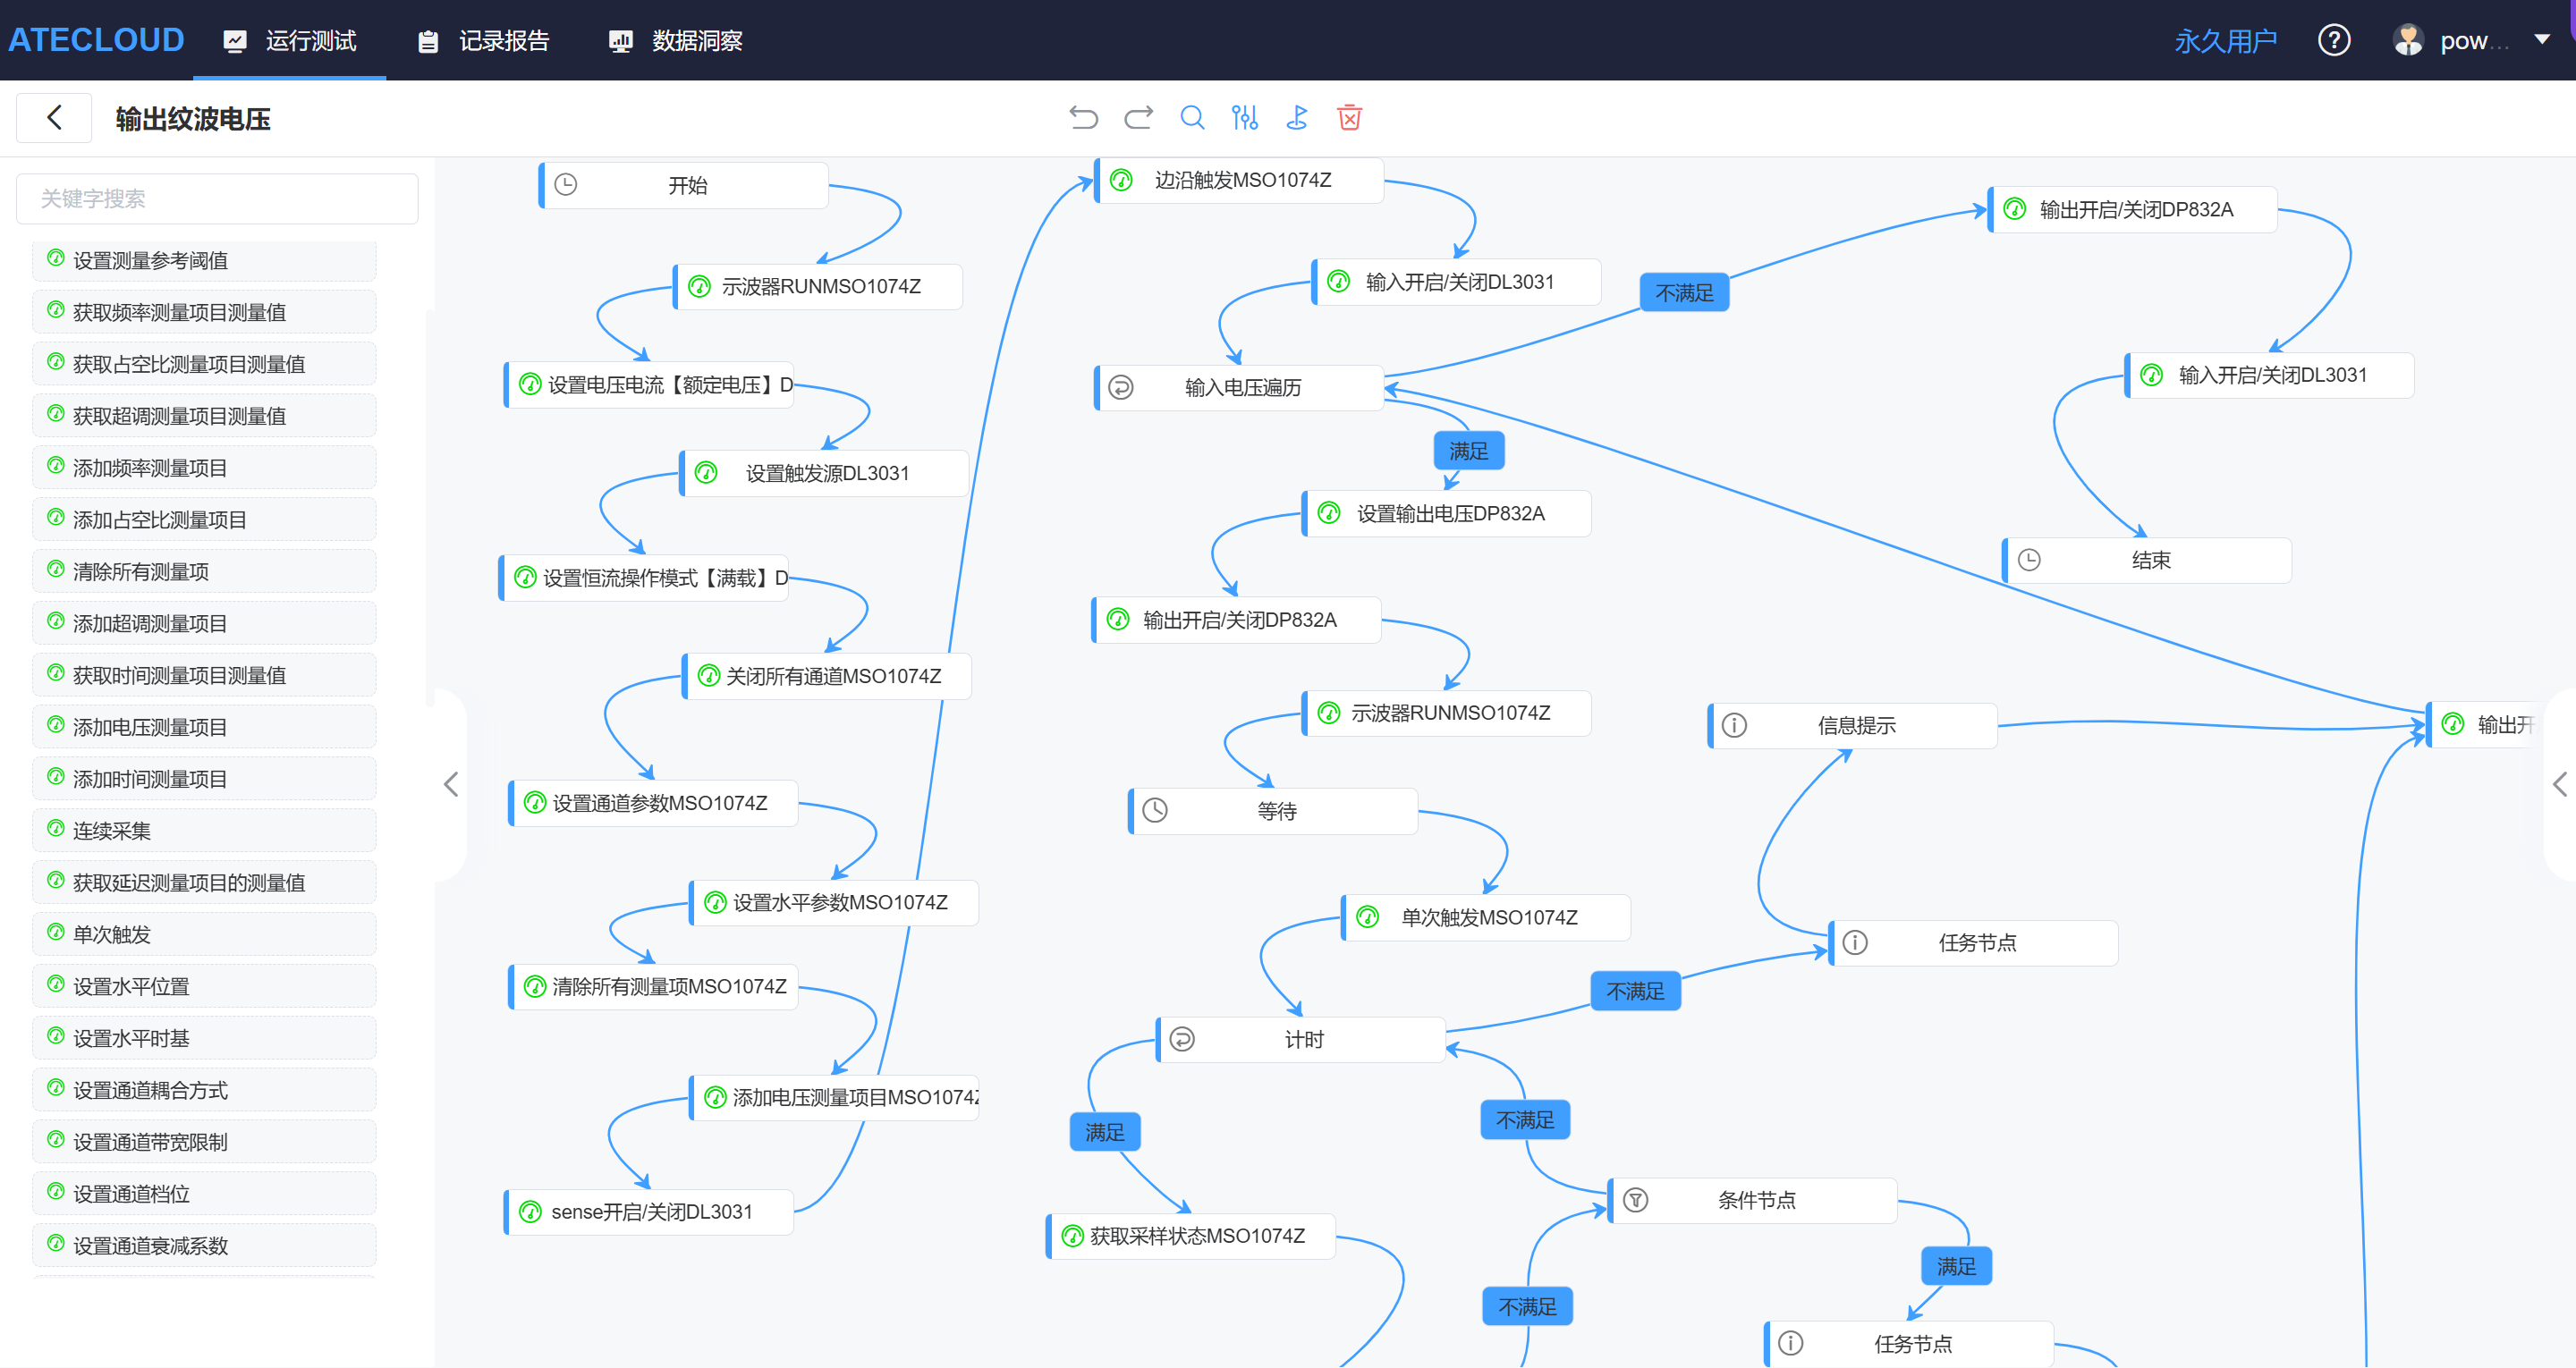Click the 满足 label below 输入电压遍历
Screen dimensions: 2576x1368
pos(1468,451)
